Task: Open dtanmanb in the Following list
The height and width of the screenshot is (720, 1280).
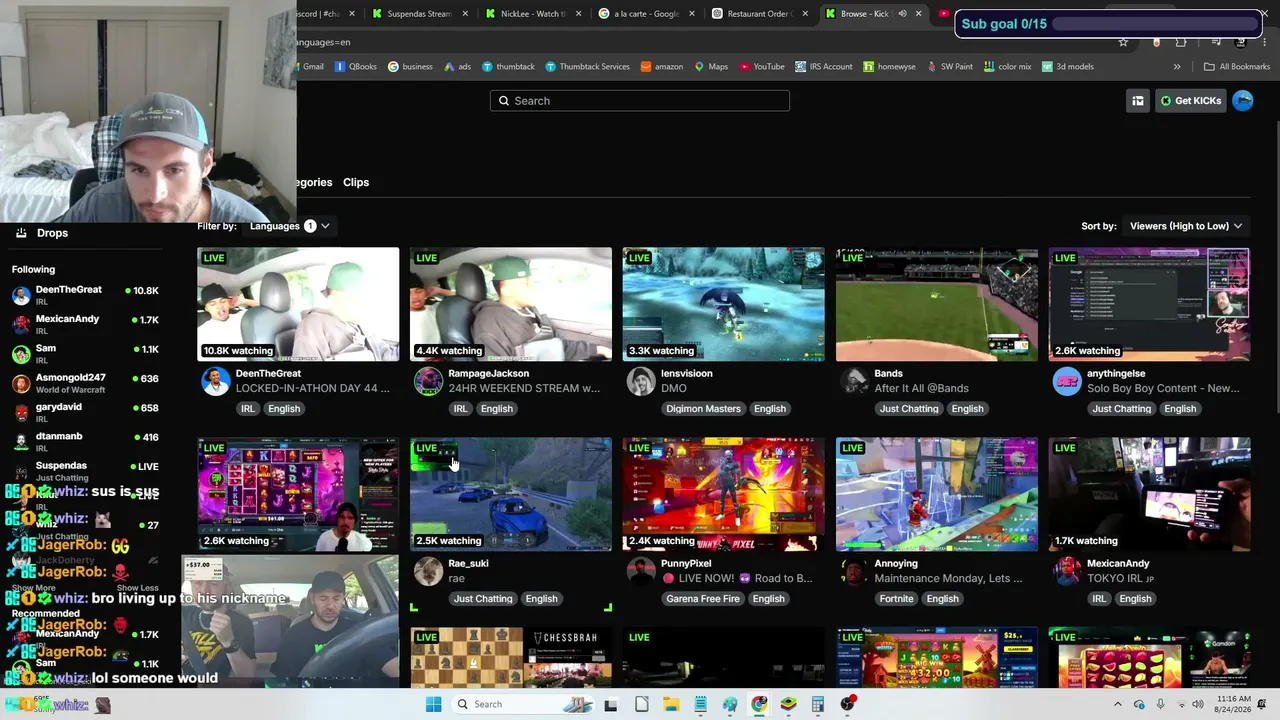Action: (x=85, y=441)
